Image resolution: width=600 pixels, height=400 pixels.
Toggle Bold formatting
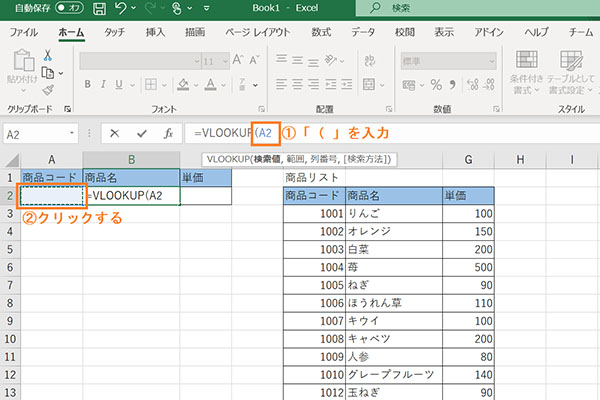coord(88,84)
